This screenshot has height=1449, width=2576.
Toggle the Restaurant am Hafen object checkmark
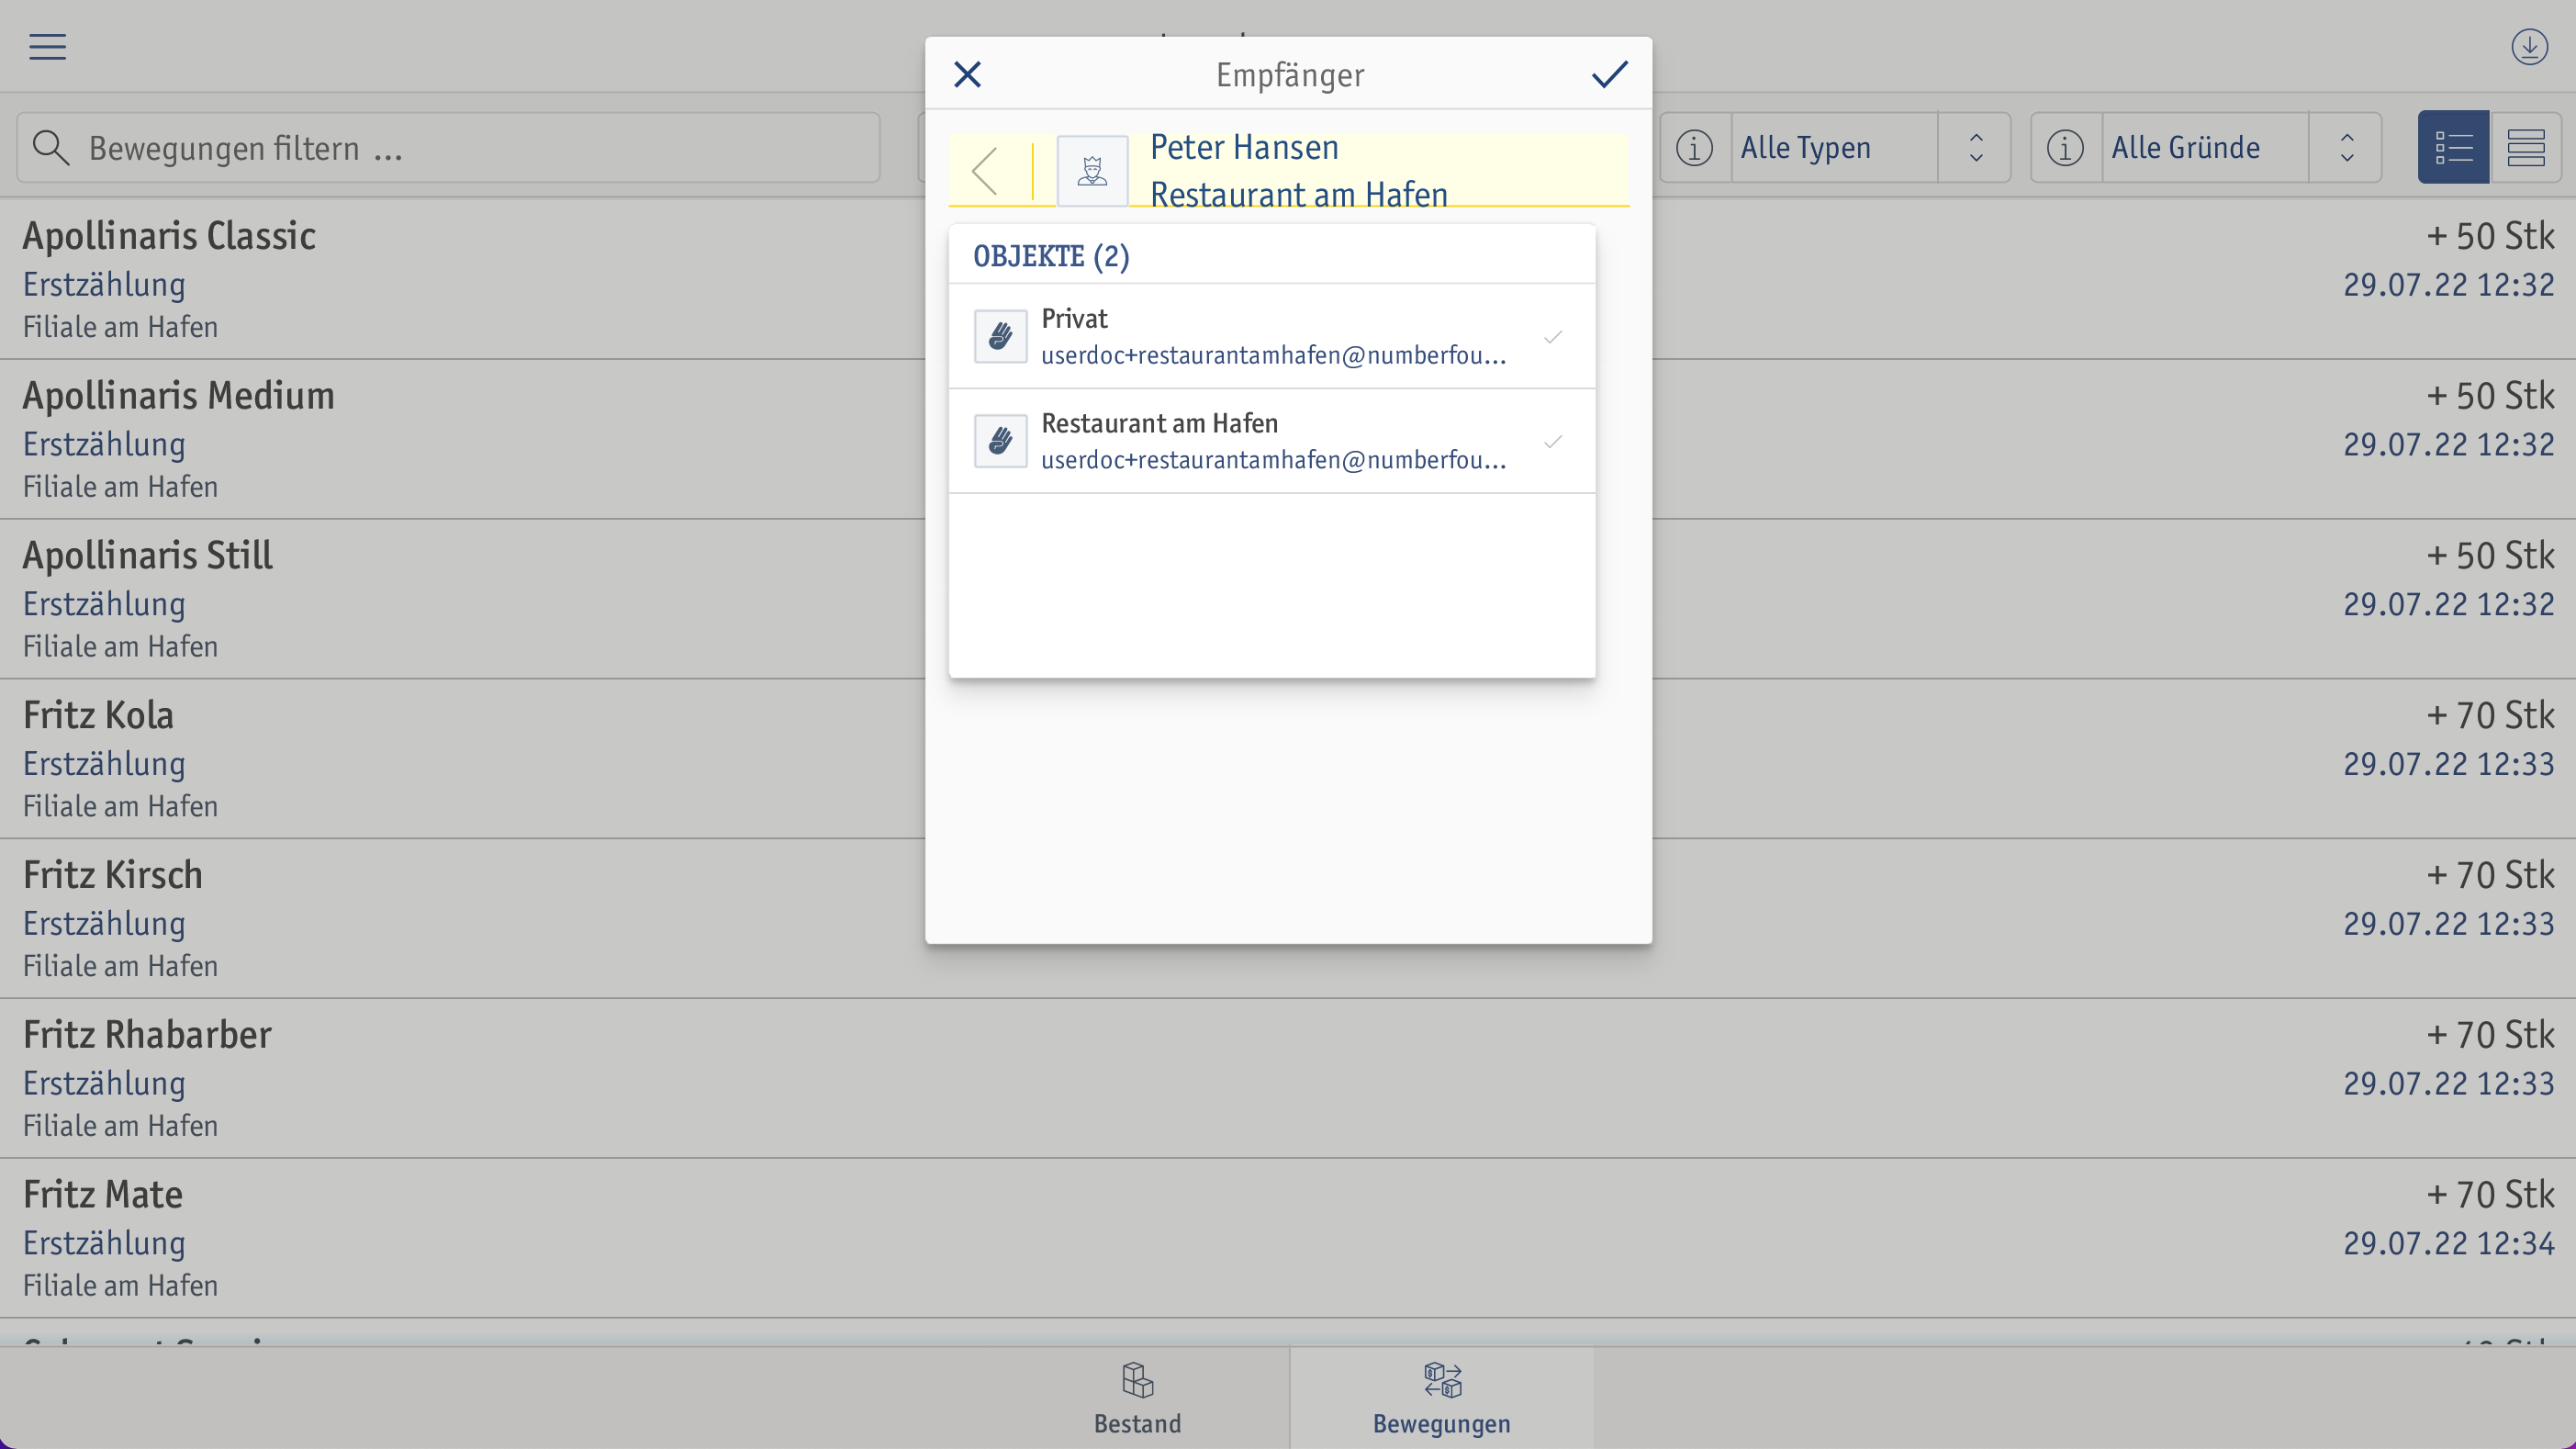pyautogui.click(x=1552, y=441)
